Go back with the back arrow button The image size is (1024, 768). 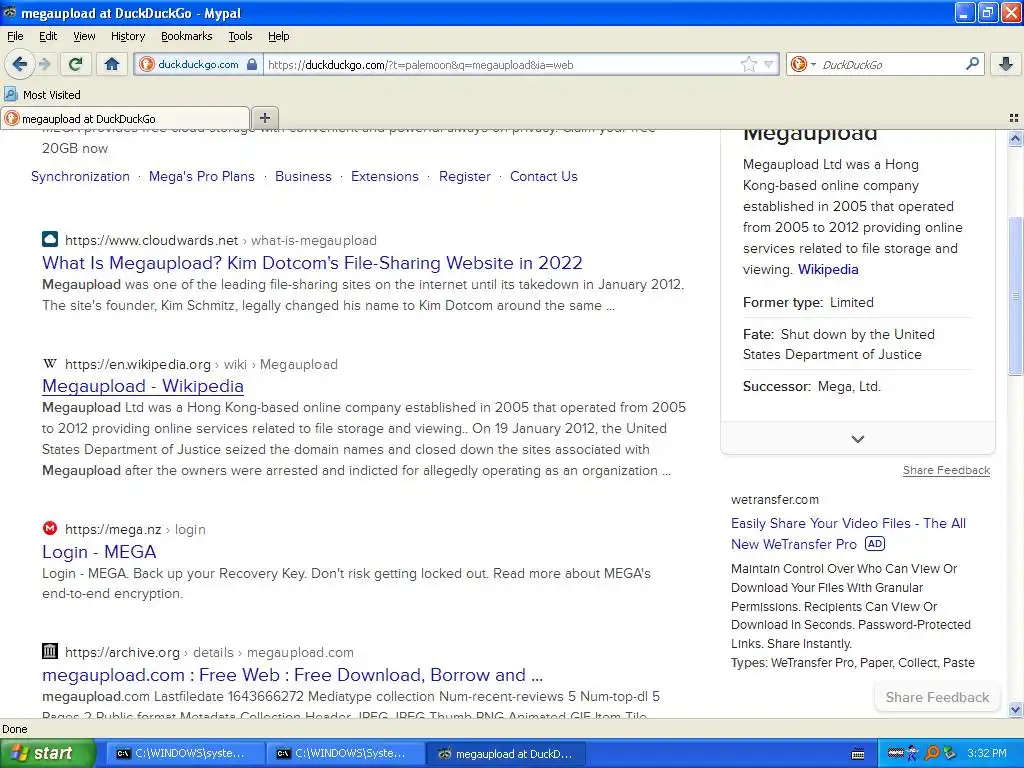point(20,64)
